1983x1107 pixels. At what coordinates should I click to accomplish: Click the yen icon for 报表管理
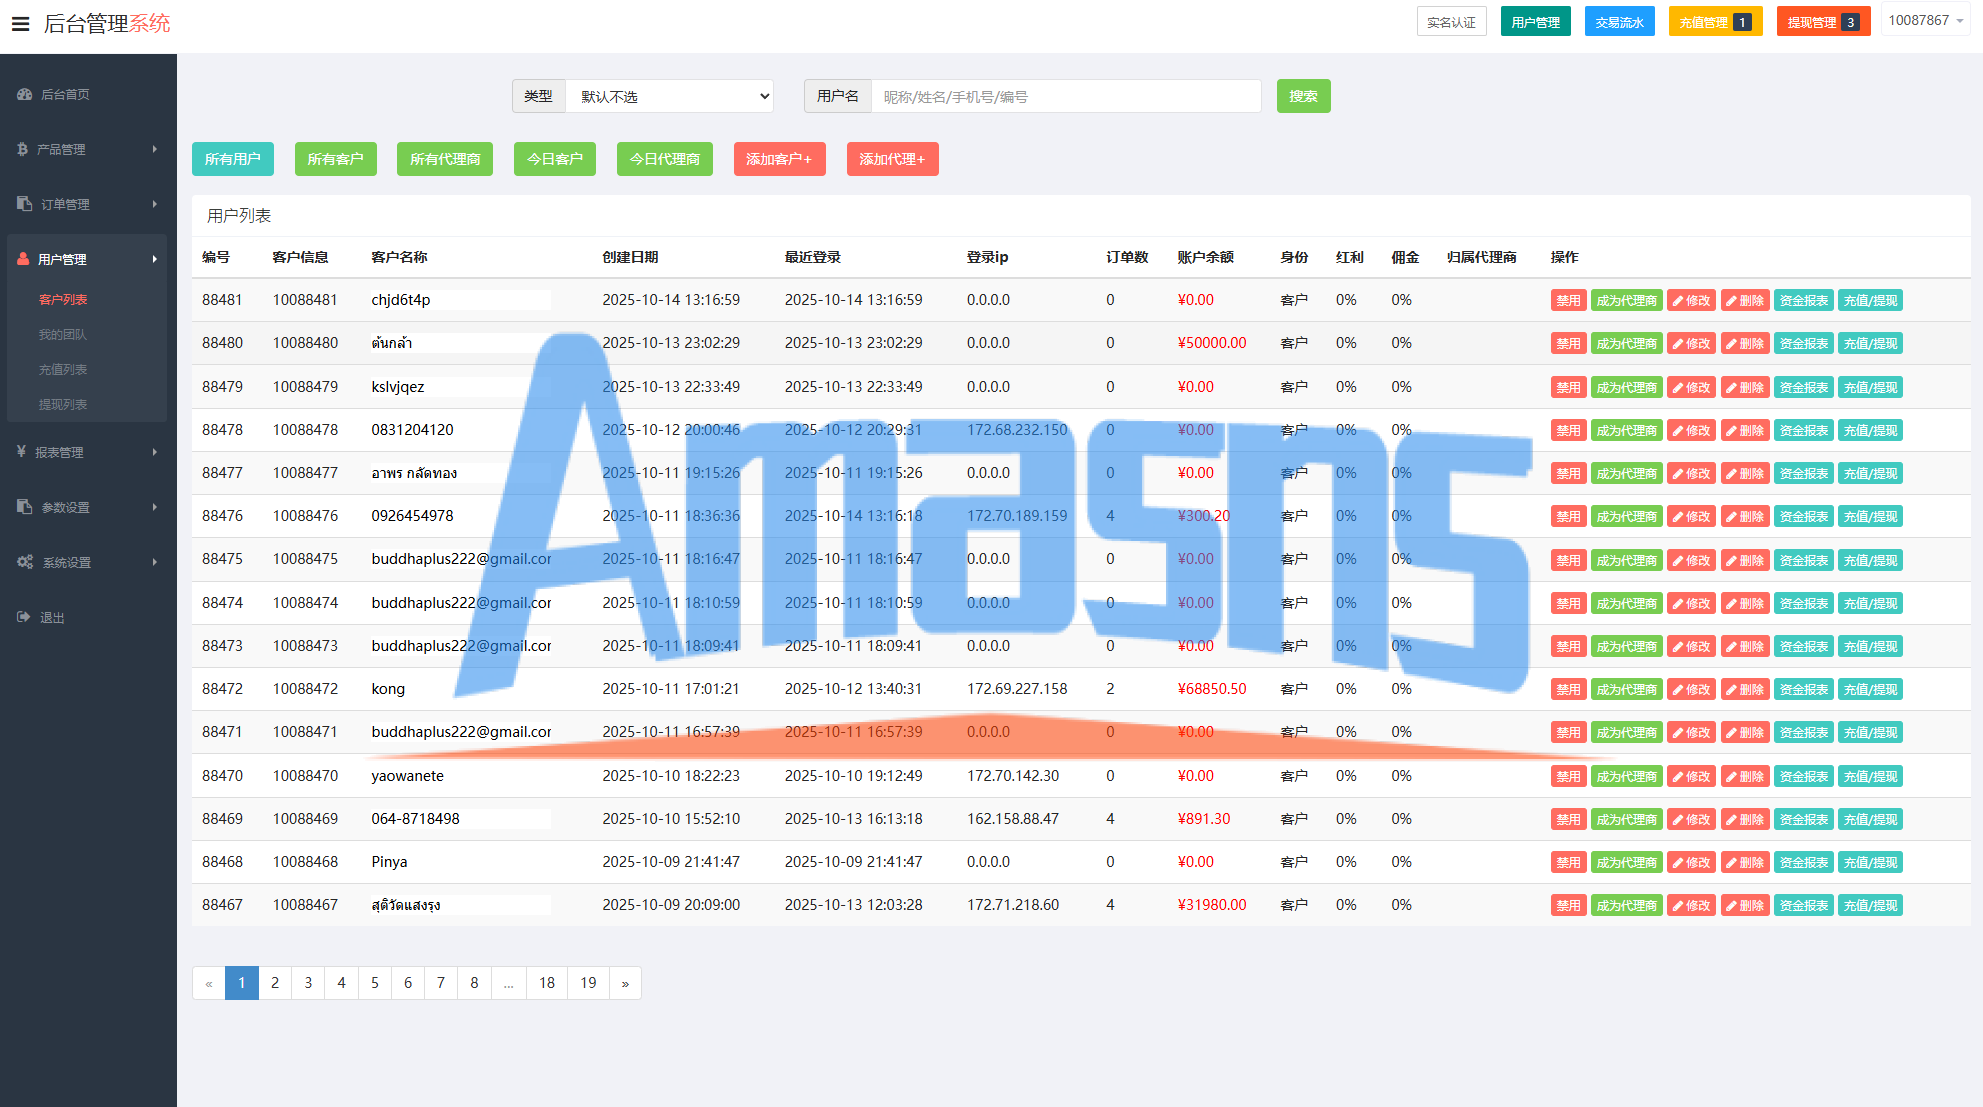pyautogui.click(x=21, y=452)
